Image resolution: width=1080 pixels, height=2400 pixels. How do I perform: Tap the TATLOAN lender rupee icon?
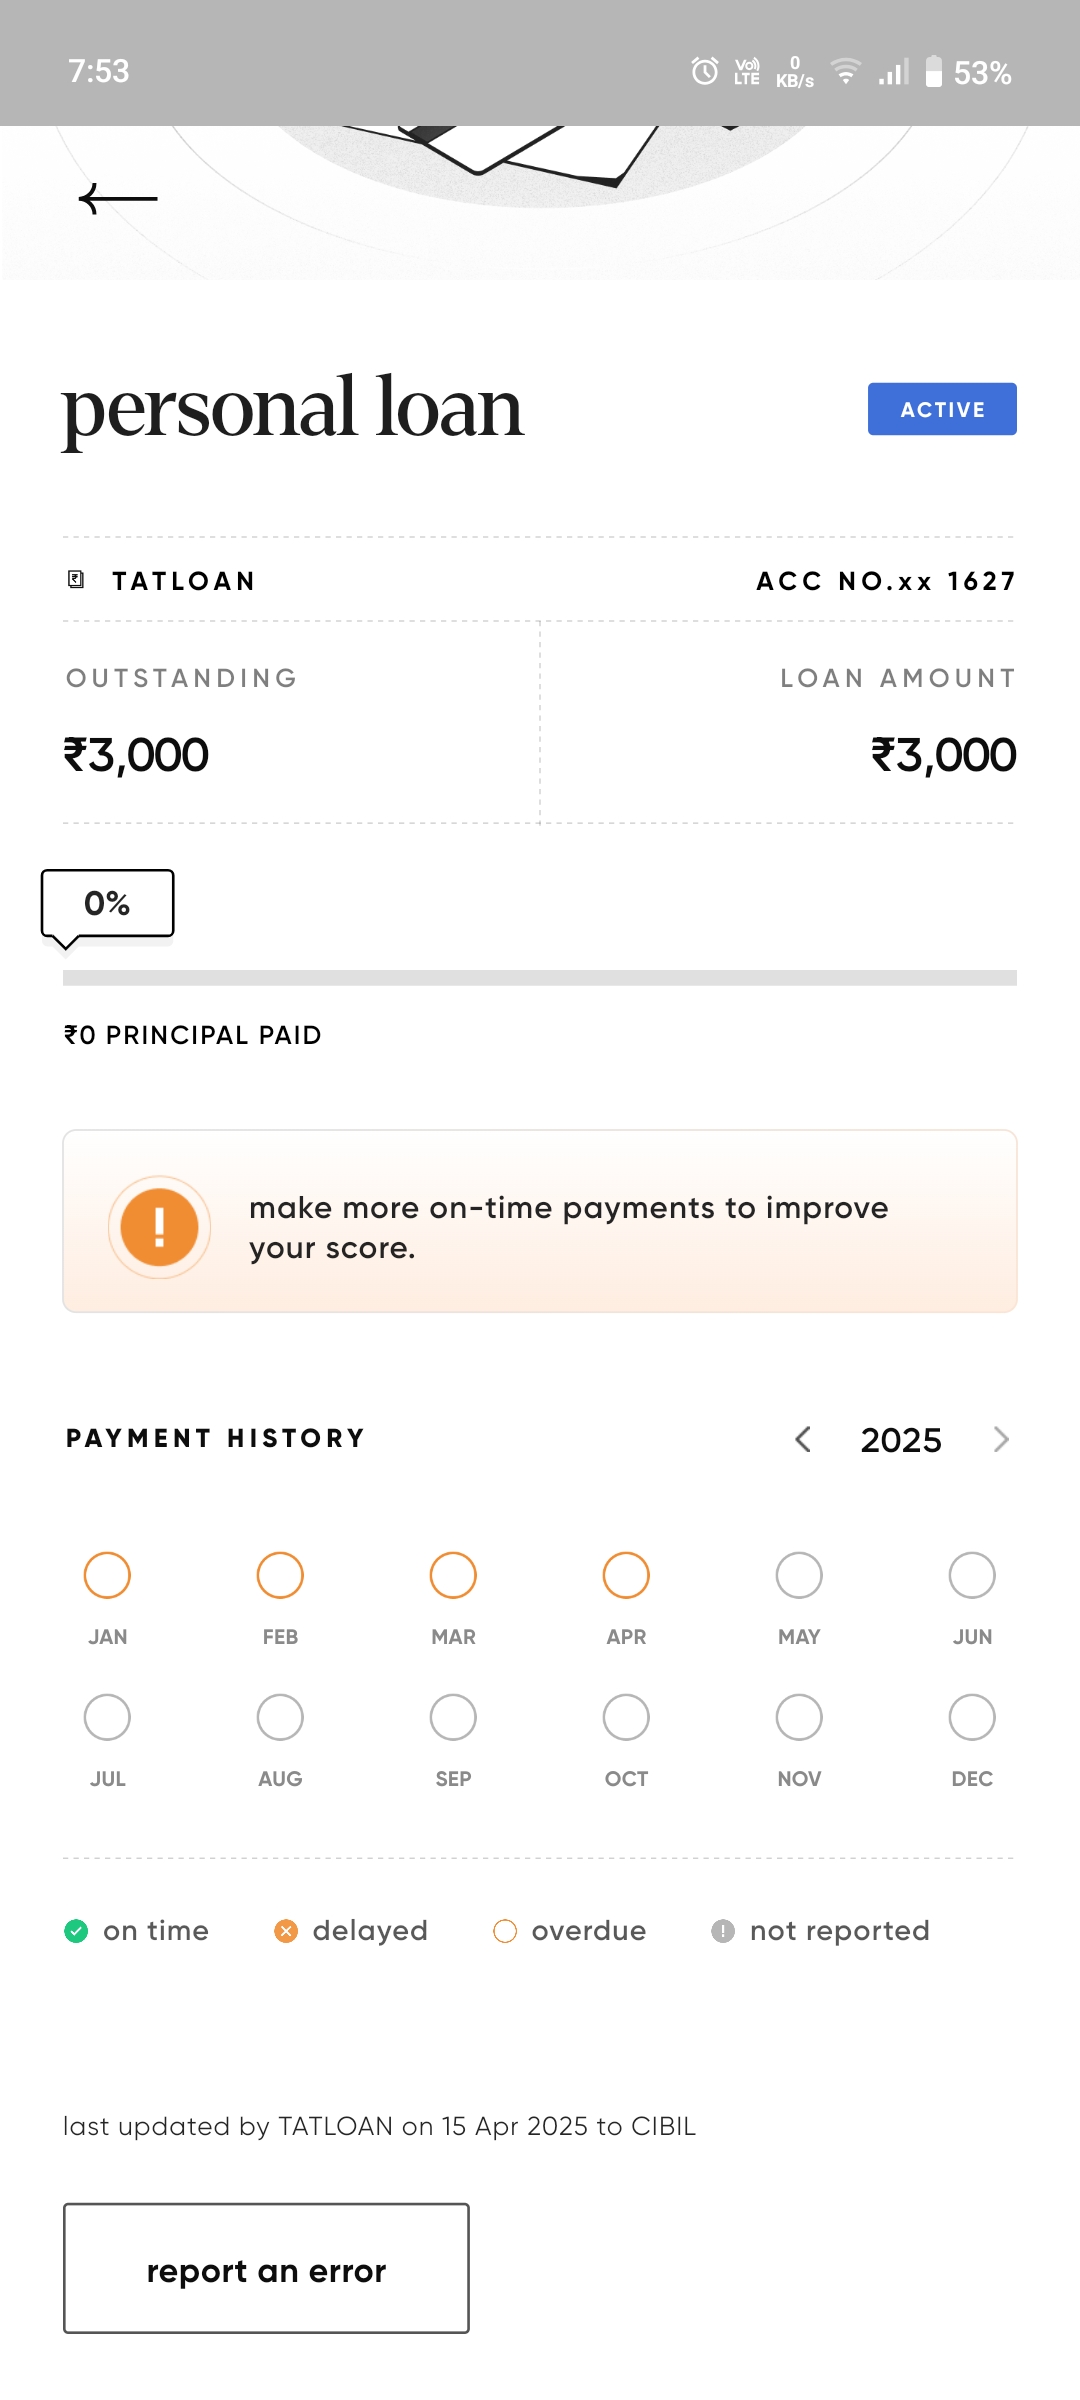coord(76,580)
